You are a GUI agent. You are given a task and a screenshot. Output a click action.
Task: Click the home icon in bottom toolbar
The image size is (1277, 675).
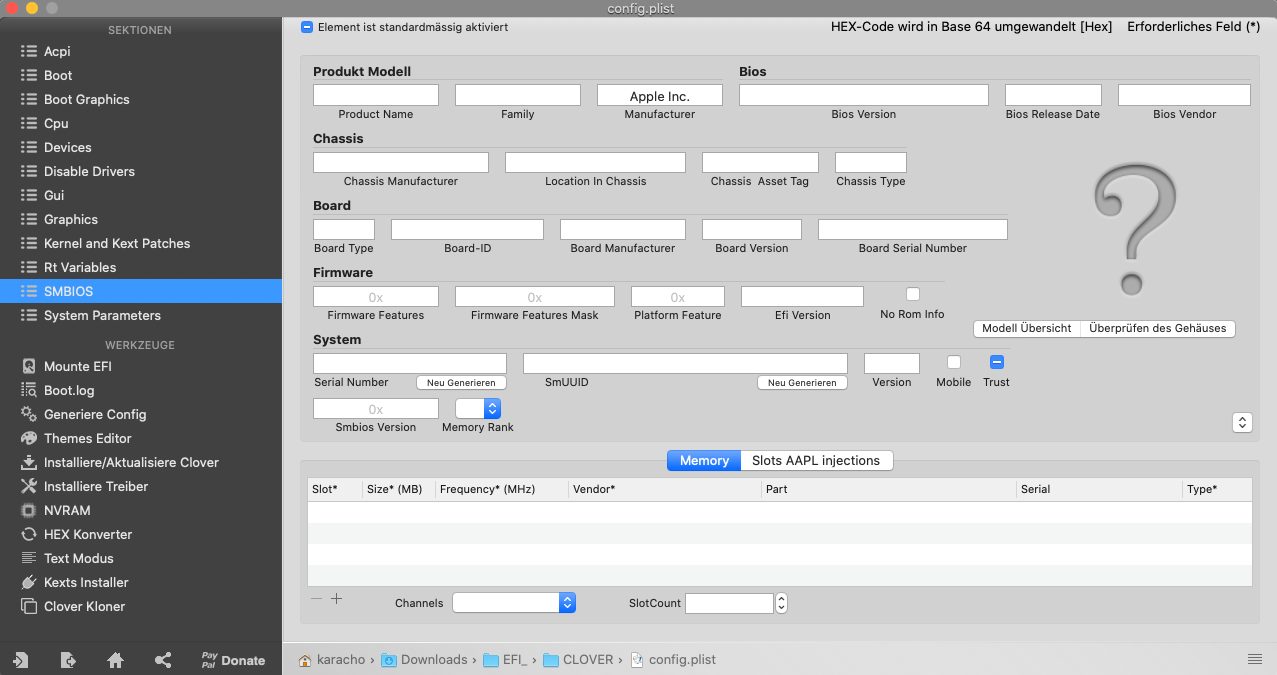pos(116,660)
